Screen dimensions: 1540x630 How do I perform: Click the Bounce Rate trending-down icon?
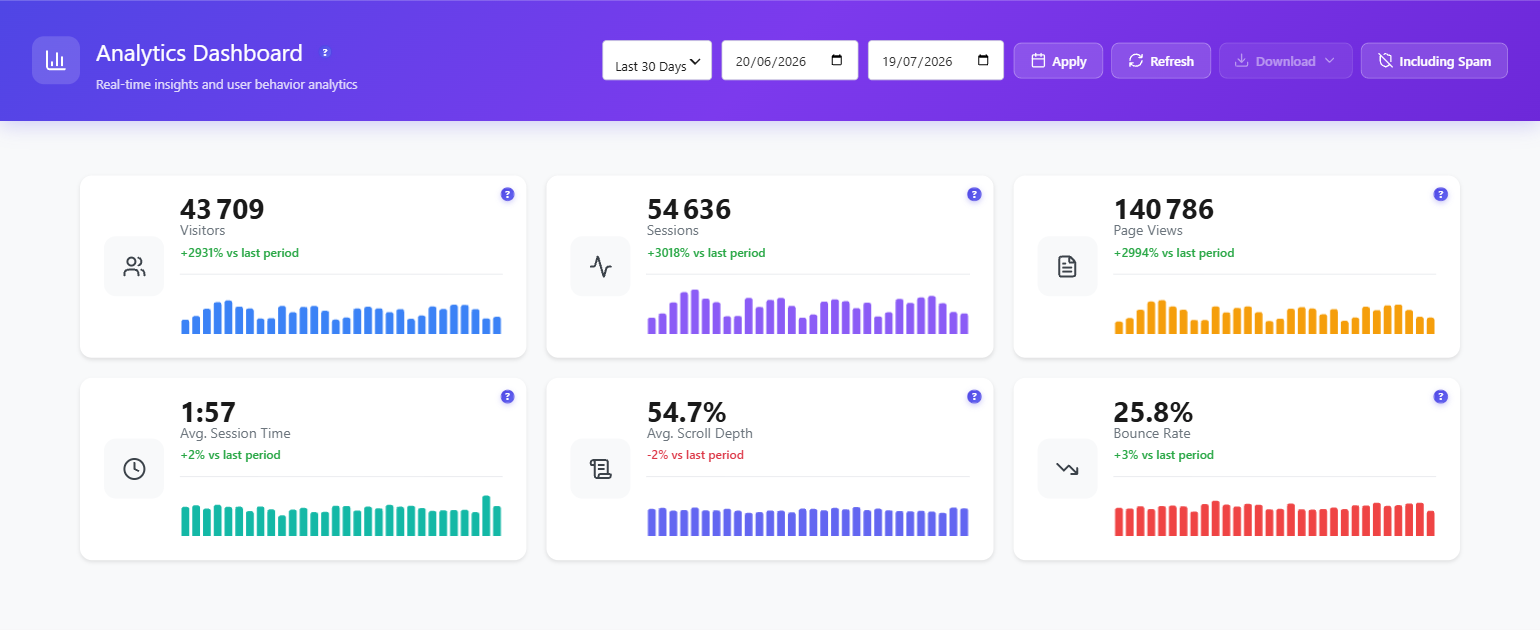pyautogui.click(x=1067, y=468)
